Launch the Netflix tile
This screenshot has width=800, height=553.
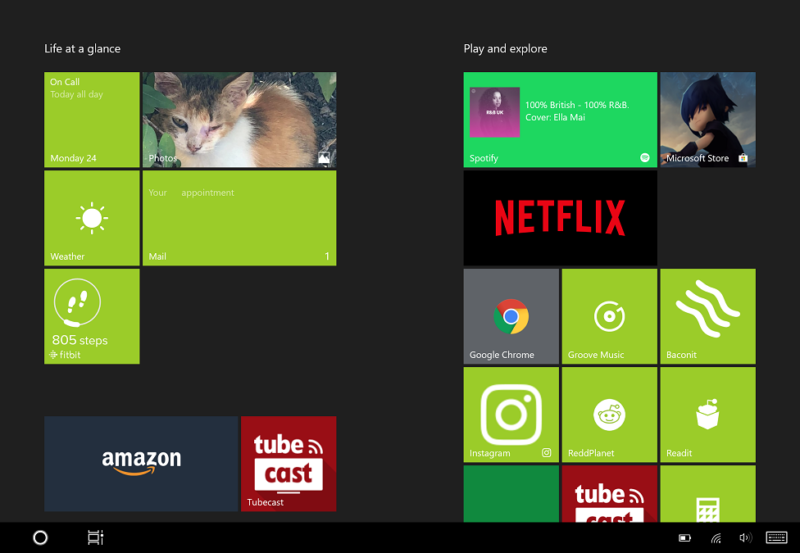tap(560, 218)
